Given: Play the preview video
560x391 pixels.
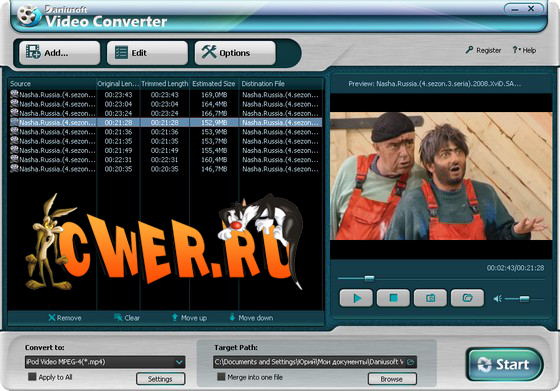Looking at the screenshot, I should click(x=356, y=298).
